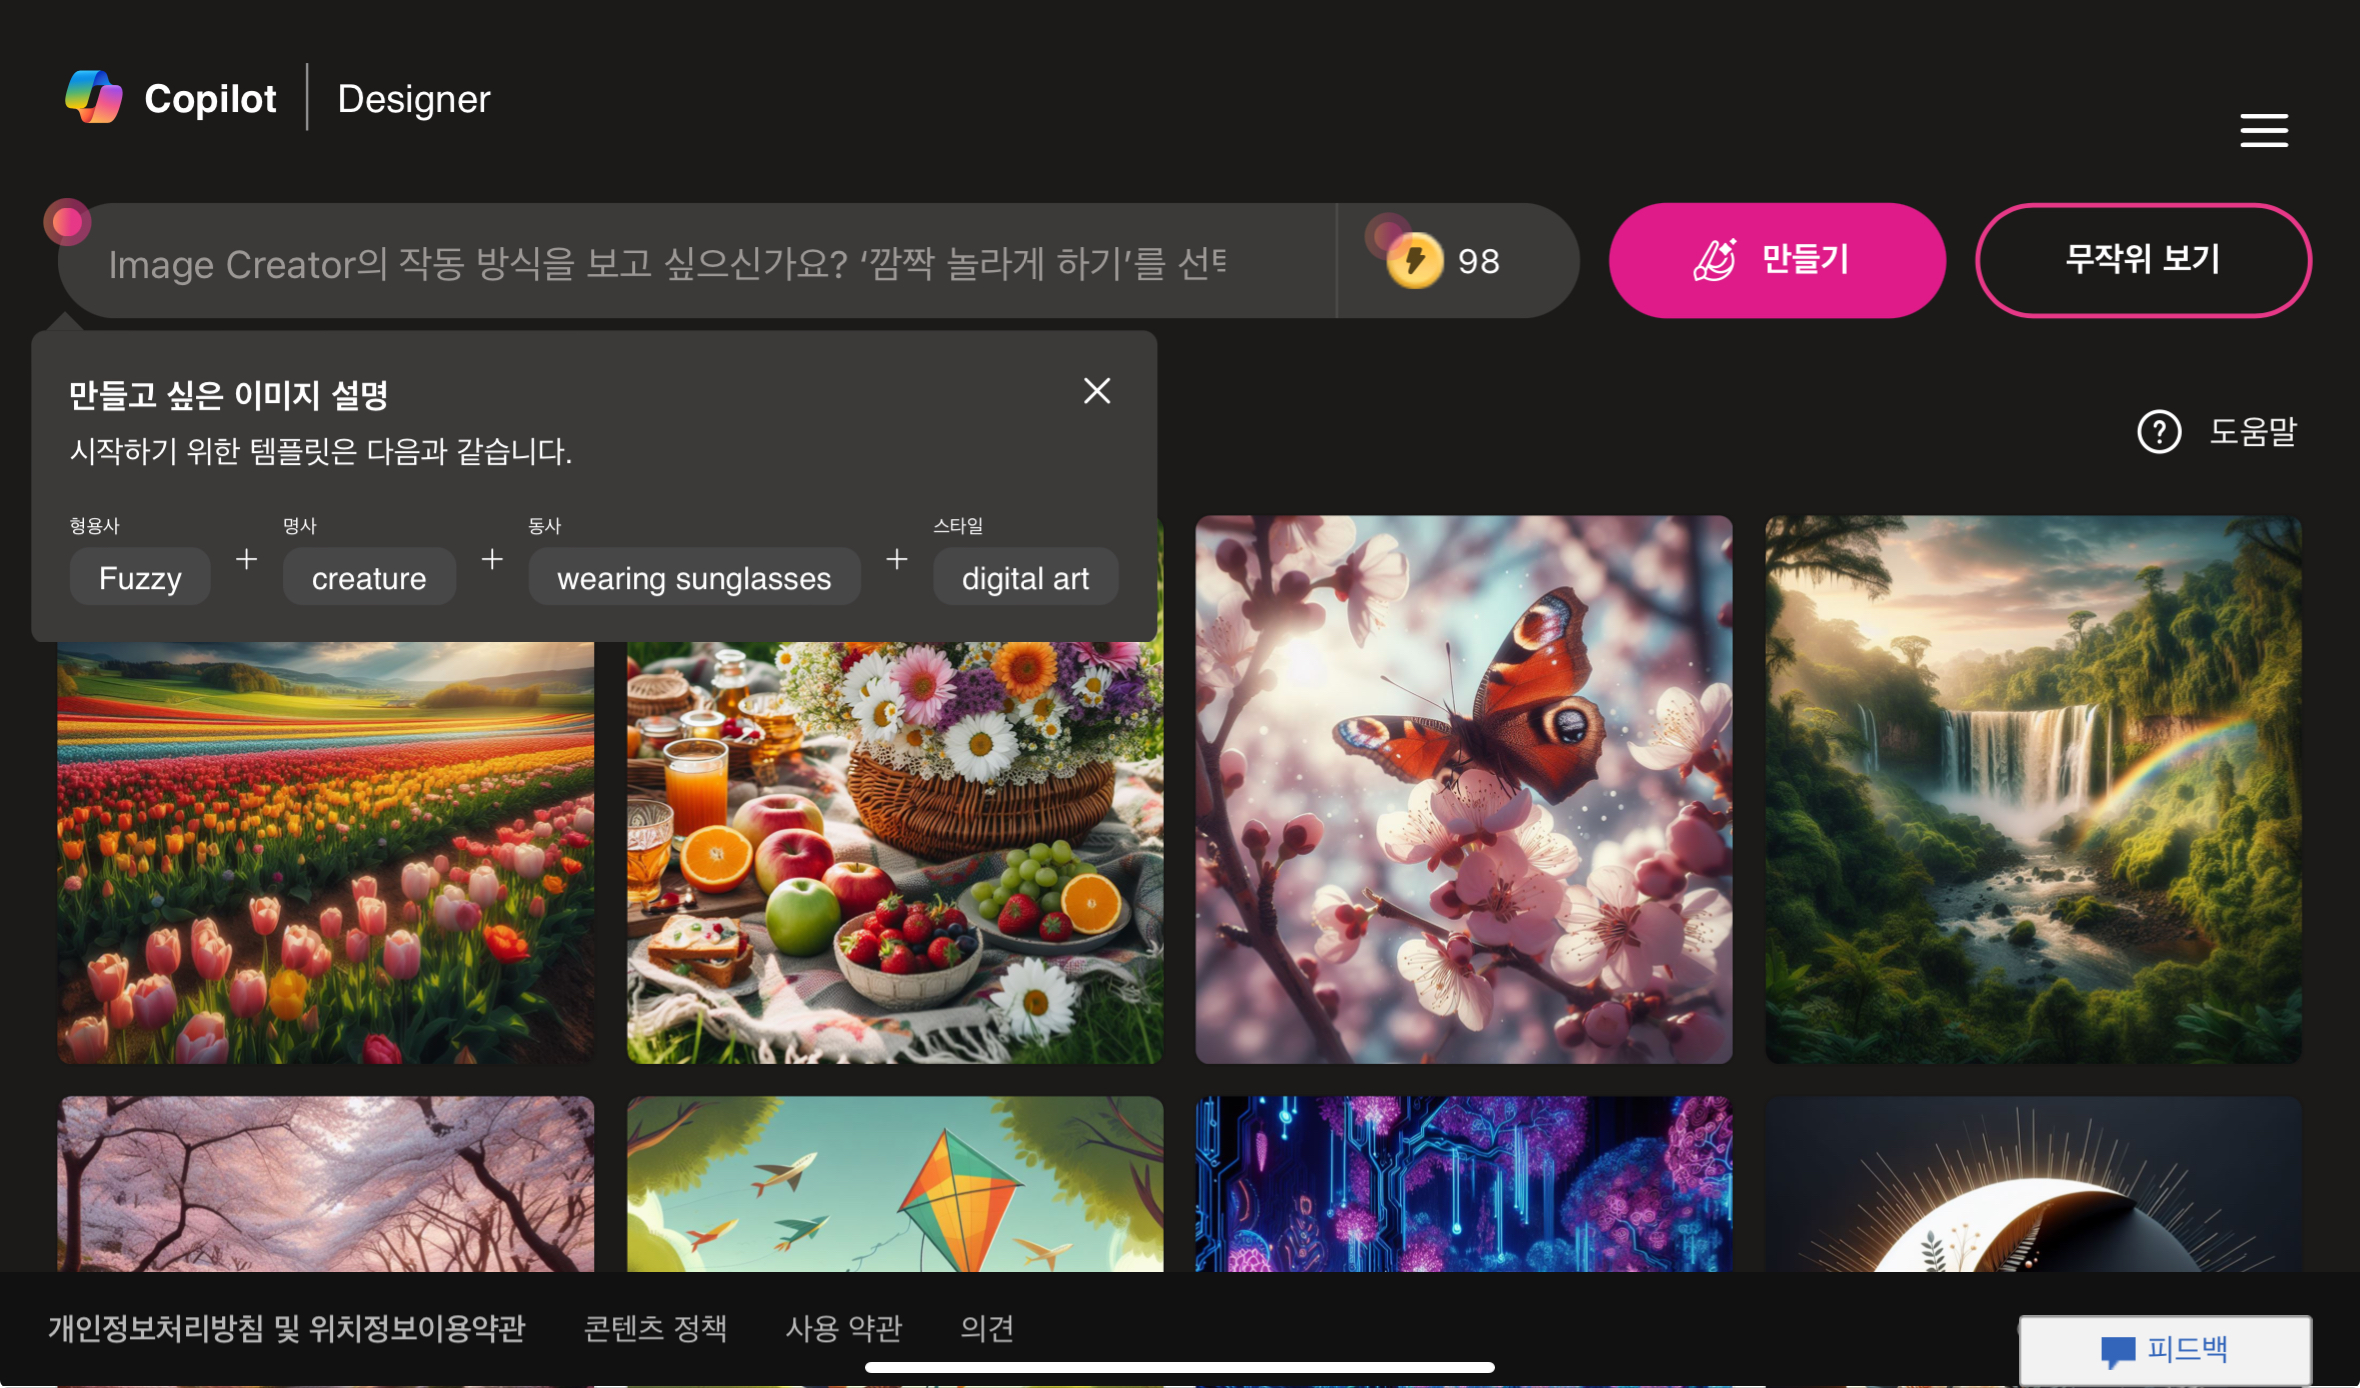Close the image description tooltip
The height and width of the screenshot is (1388, 2360).
click(x=1097, y=391)
